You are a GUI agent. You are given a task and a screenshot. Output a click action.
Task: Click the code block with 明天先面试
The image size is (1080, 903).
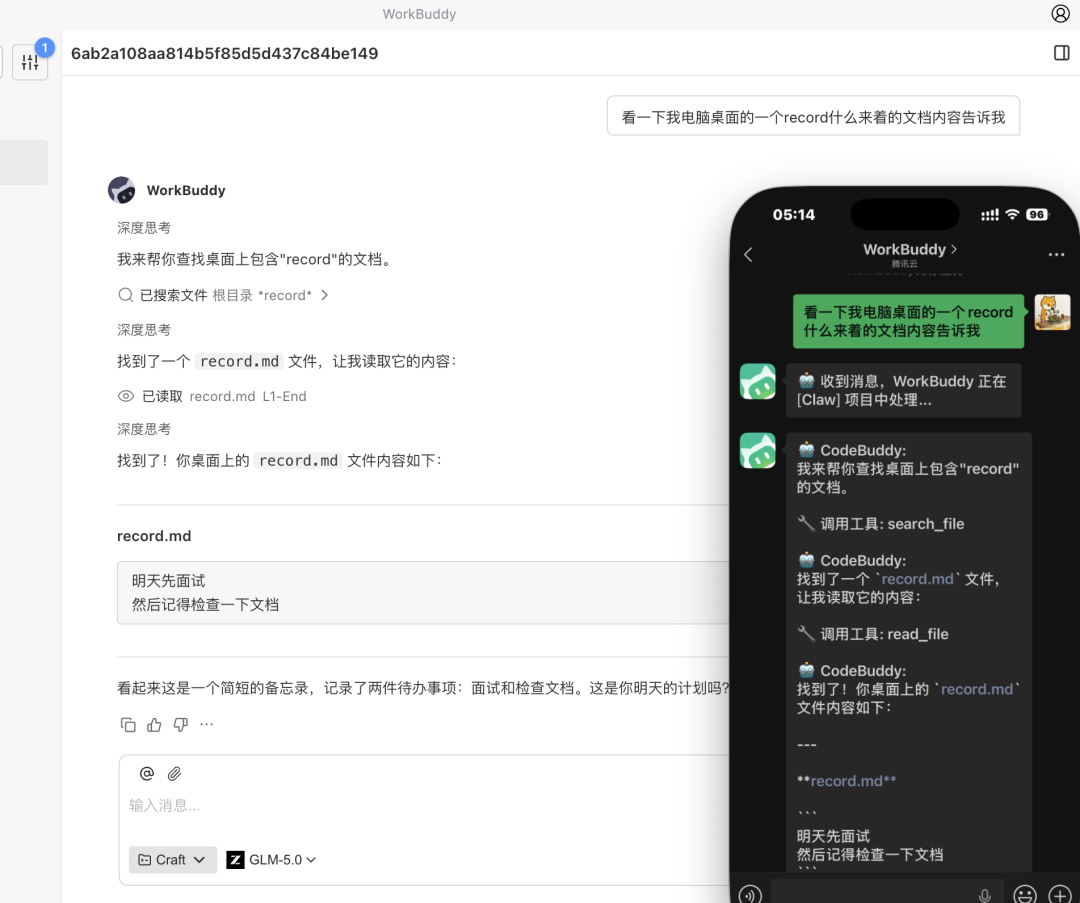(x=423, y=592)
